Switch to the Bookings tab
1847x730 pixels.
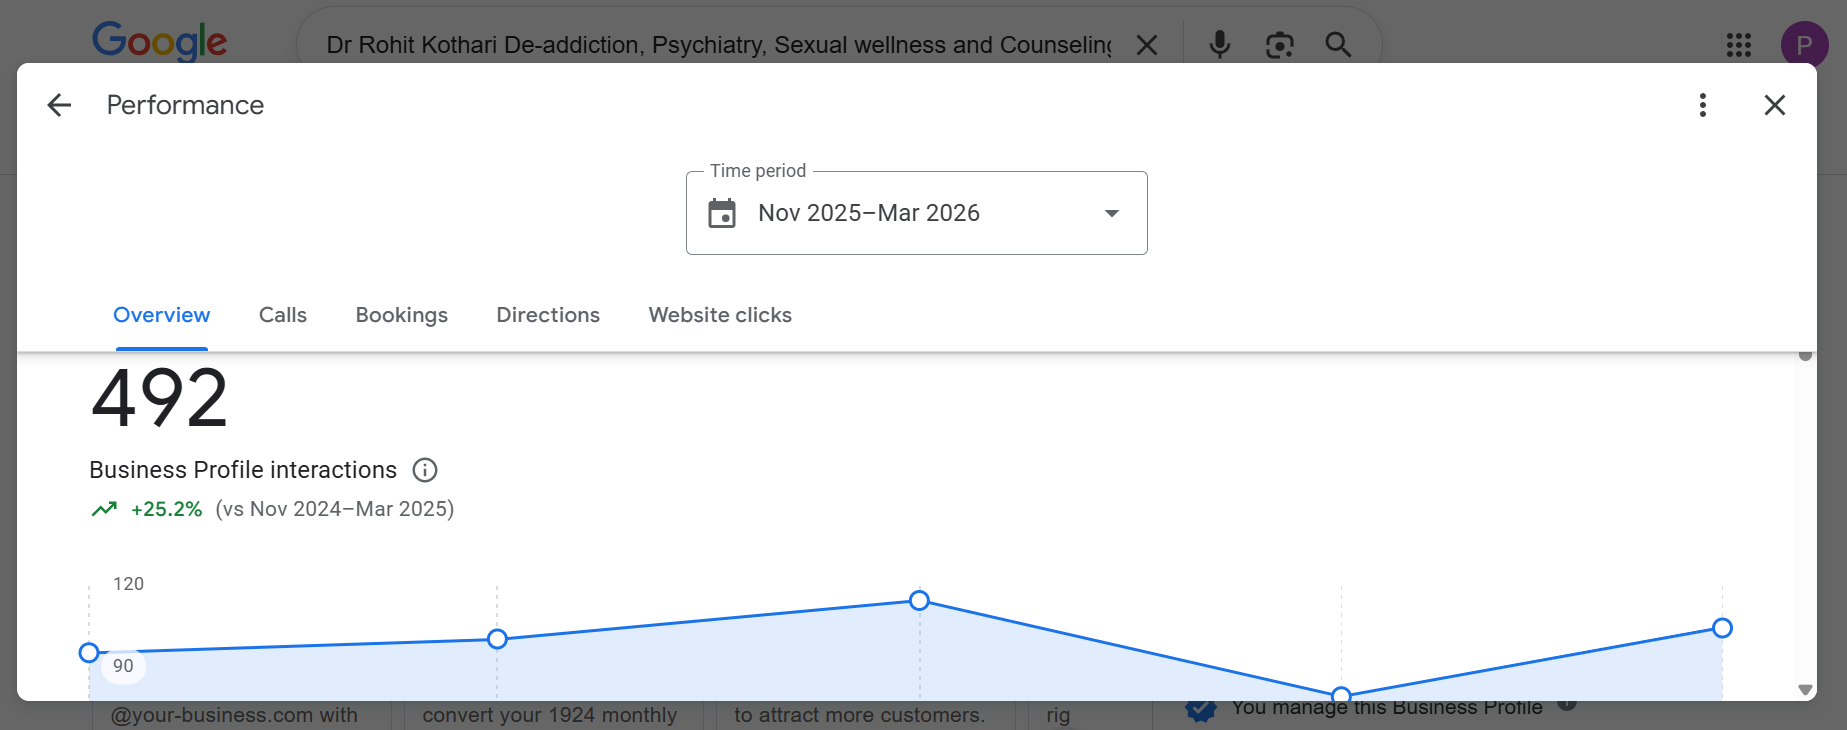pyautogui.click(x=402, y=315)
